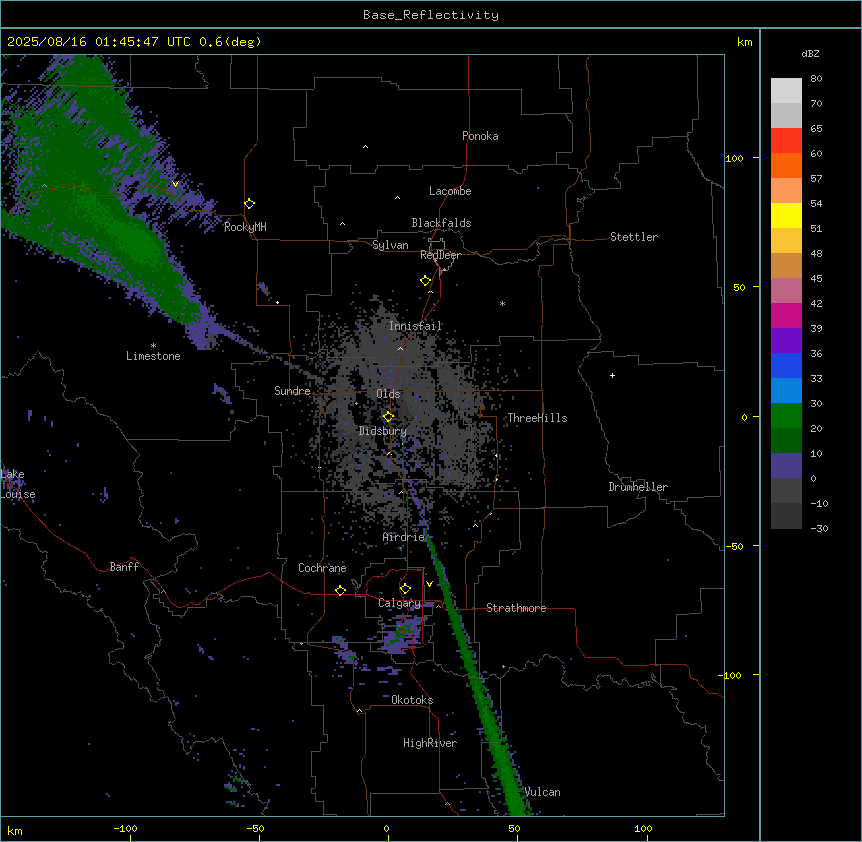This screenshot has width=862, height=842.
Task: Click the 80 value on the dBZ scale
Action: (x=816, y=79)
